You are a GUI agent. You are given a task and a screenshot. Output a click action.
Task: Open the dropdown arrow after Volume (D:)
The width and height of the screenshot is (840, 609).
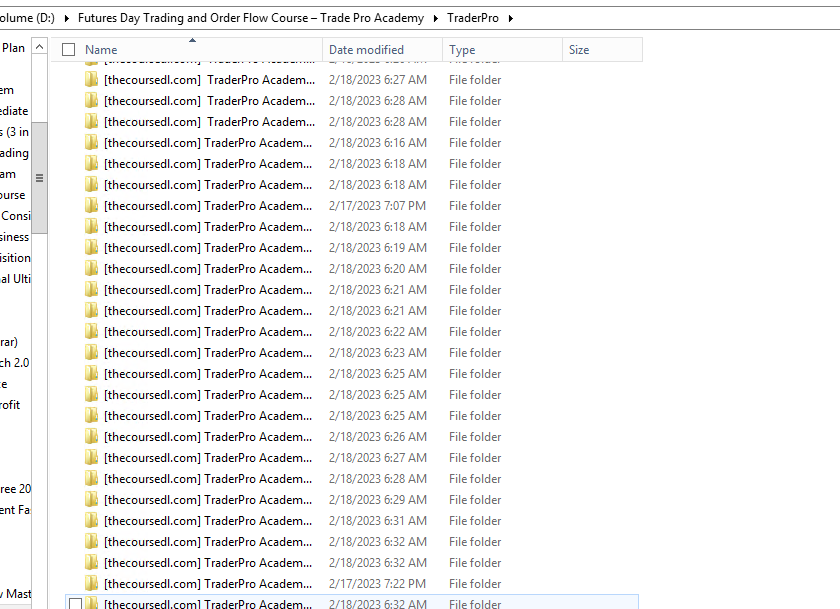67,18
